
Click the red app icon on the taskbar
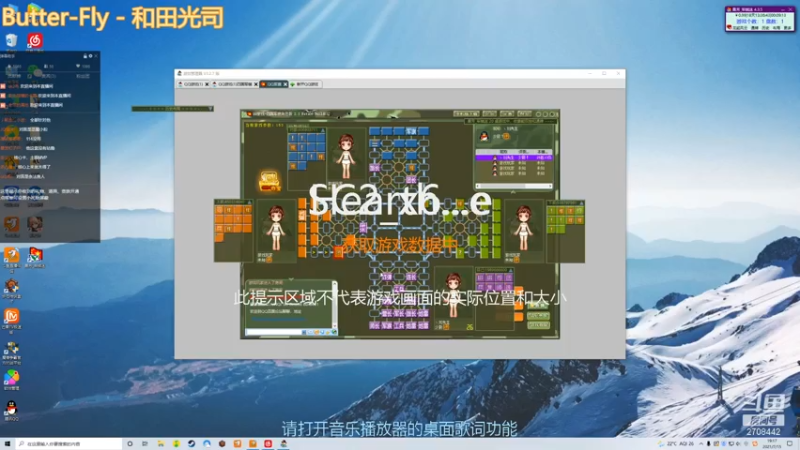coord(268,444)
